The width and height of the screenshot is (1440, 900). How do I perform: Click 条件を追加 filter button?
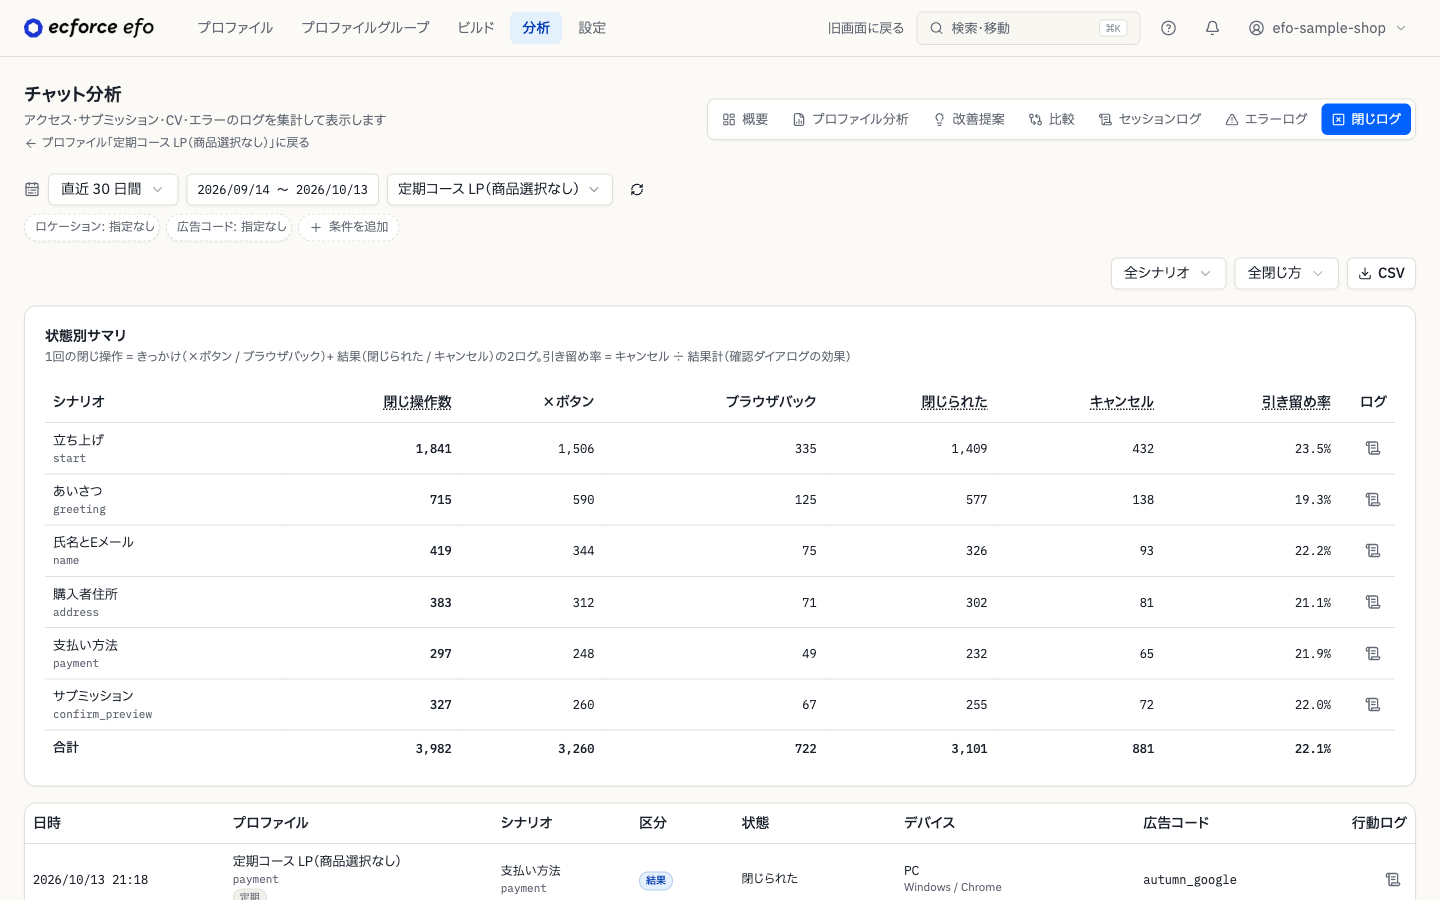[x=349, y=227]
